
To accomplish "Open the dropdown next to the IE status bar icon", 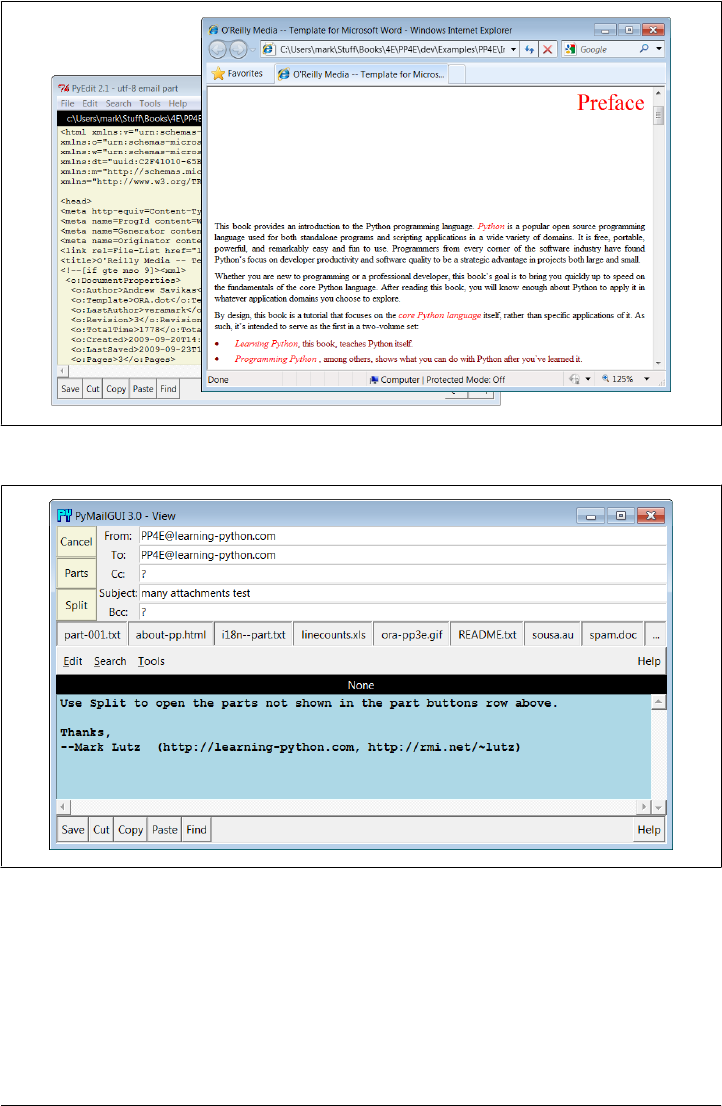I will point(588,379).
